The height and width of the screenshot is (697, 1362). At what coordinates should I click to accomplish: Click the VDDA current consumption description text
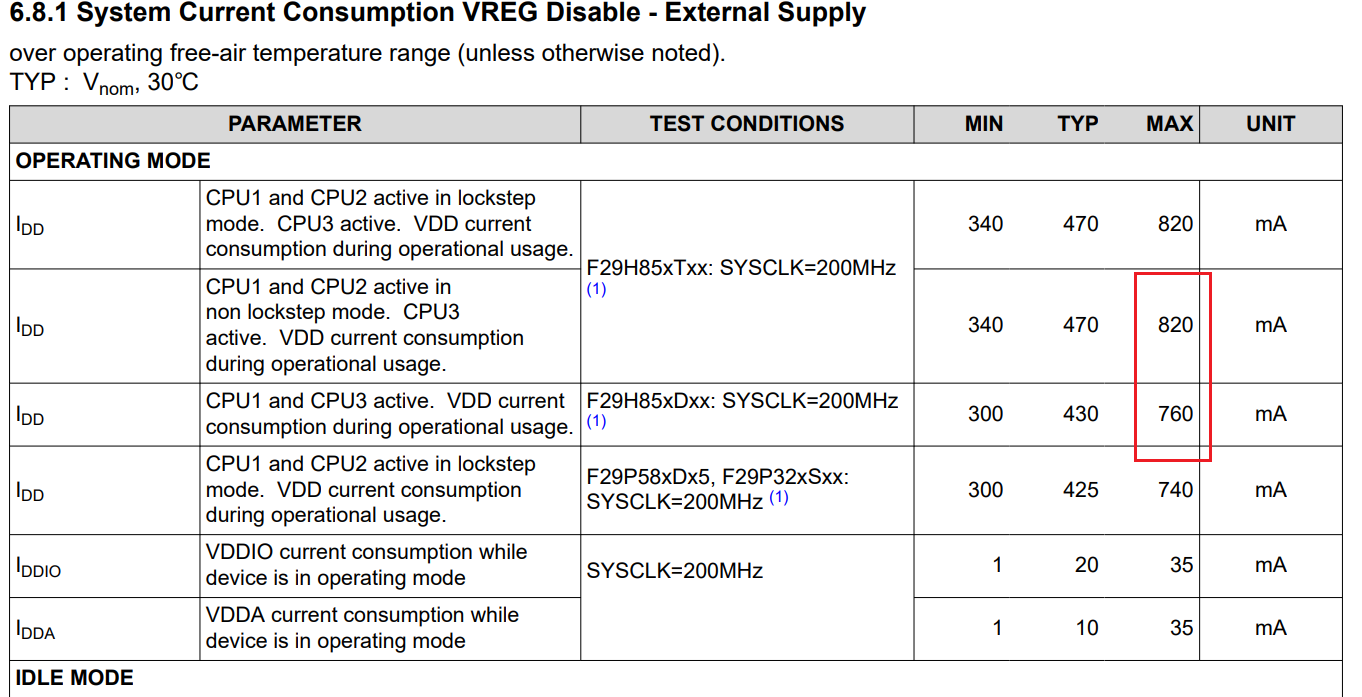pos(363,628)
